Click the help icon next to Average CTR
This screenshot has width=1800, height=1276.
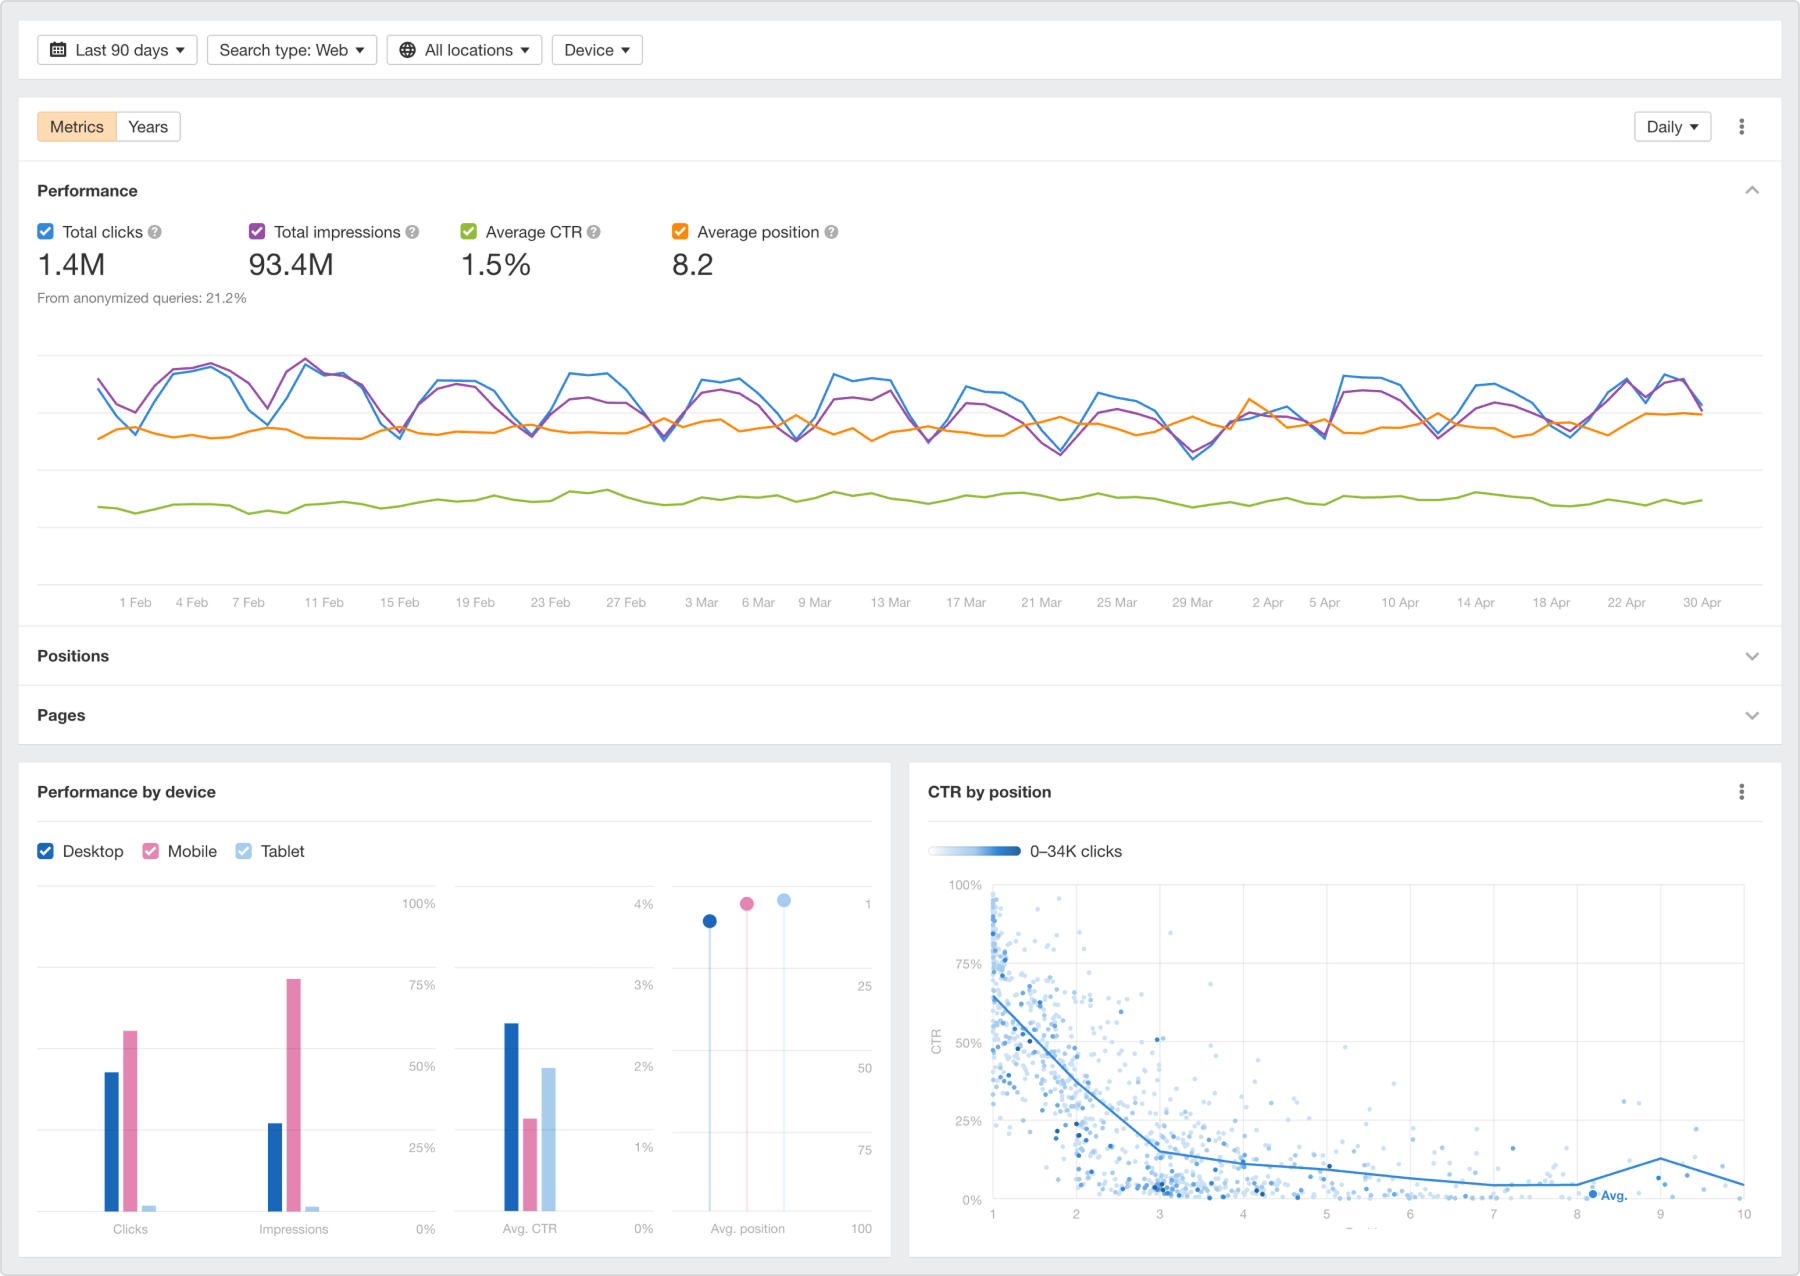(x=594, y=232)
